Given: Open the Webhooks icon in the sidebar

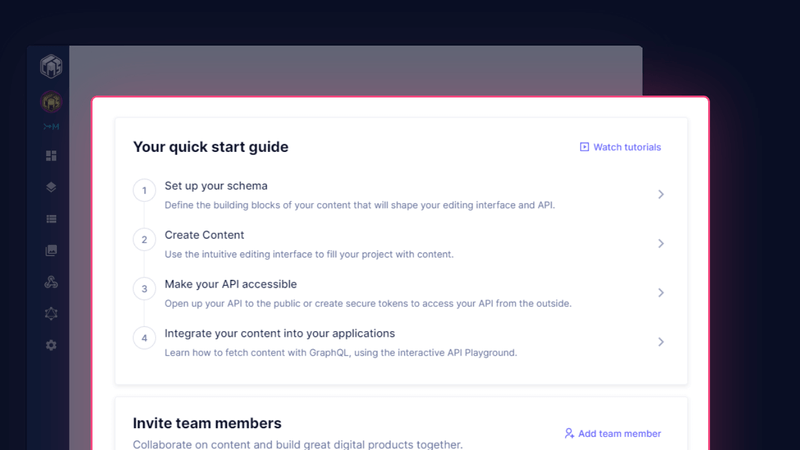Looking at the screenshot, I should (51, 282).
